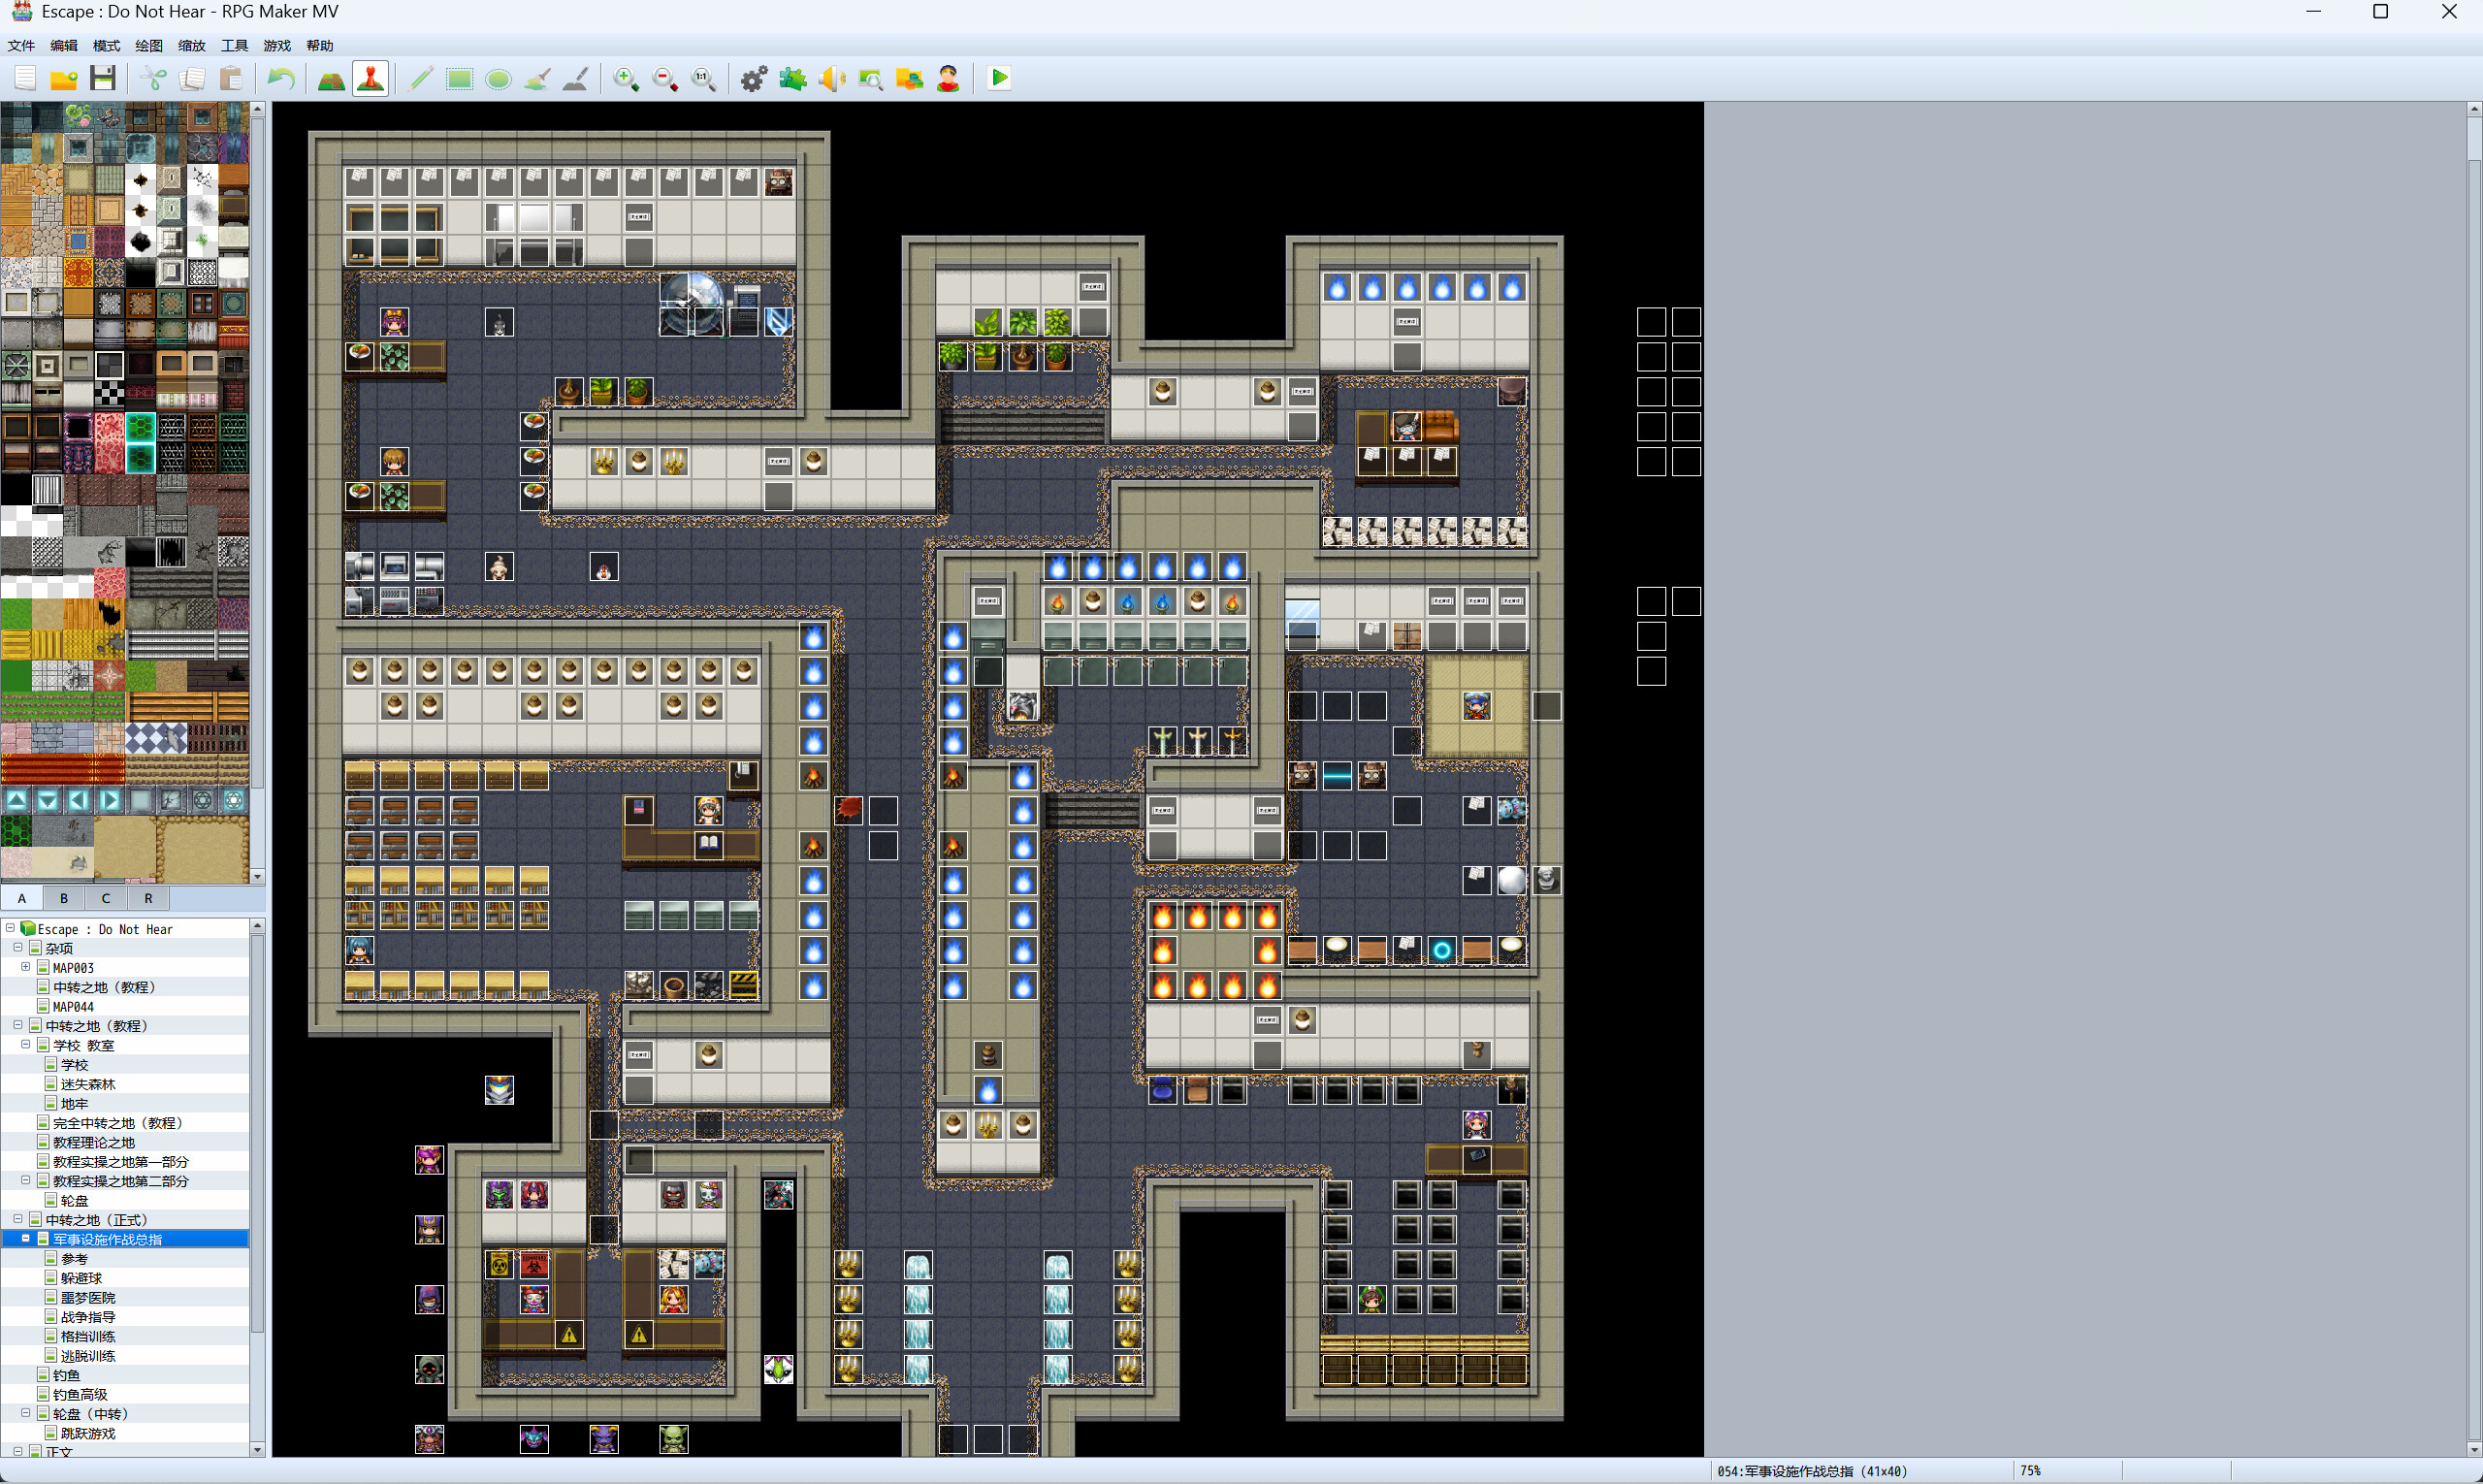Image resolution: width=2483 pixels, height=1484 pixels.
Task: Reset zoom to actual size 1:1
Action: [704, 78]
